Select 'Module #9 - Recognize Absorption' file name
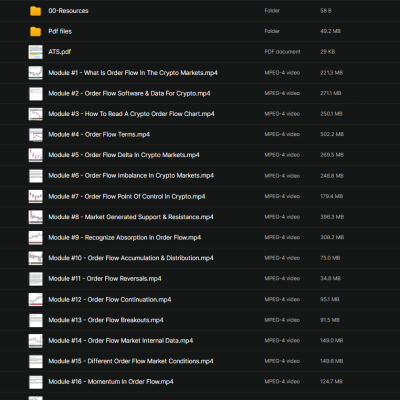400x400 pixels. (x=125, y=237)
